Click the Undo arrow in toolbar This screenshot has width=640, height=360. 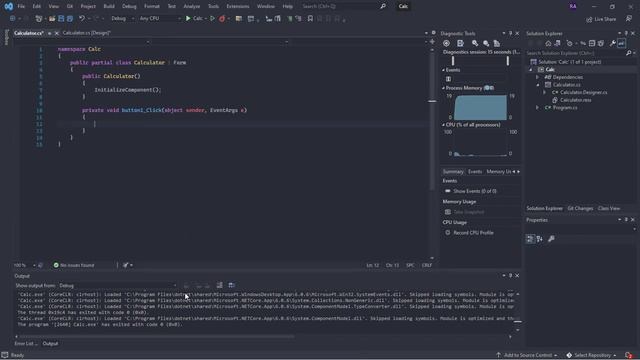tap(82, 18)
